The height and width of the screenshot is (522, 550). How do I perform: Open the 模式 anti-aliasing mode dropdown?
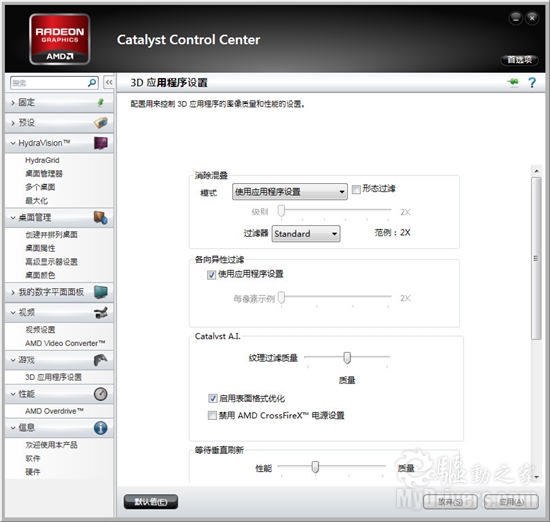click(290, 192)
